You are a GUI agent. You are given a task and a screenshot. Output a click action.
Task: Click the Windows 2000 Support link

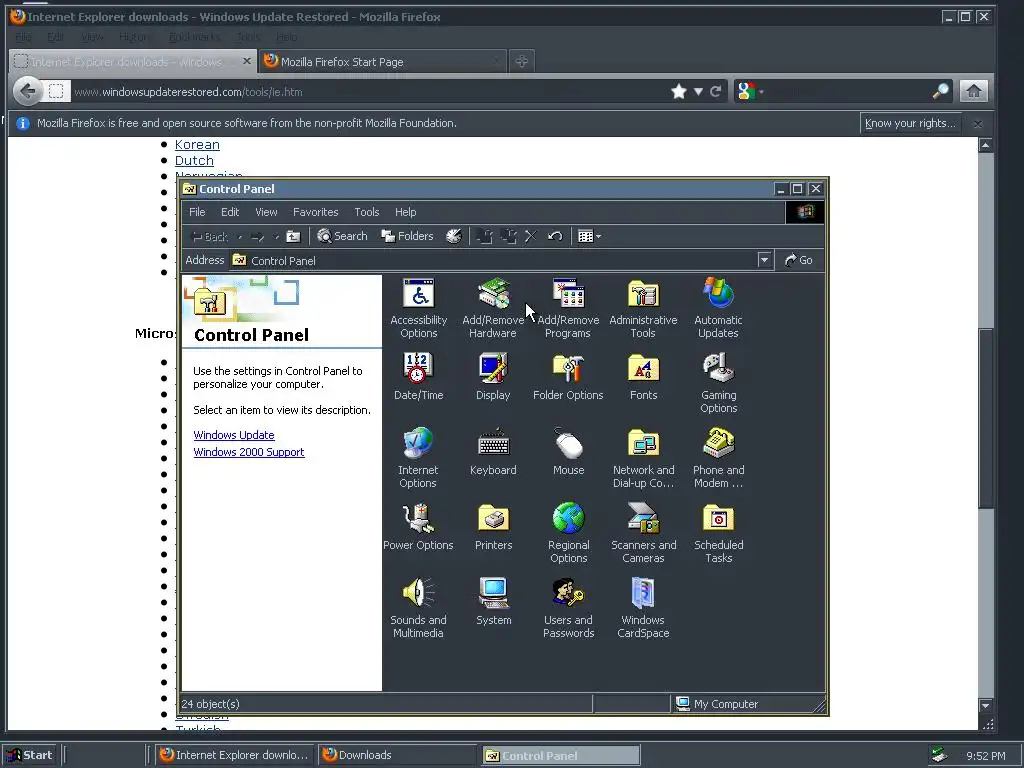pos(249,452)
